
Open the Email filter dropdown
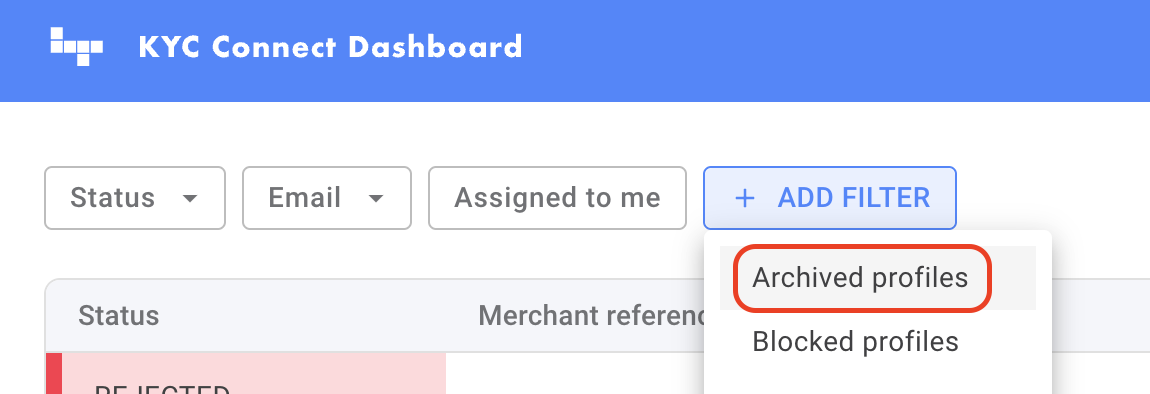pyautogui.click(x=327, y=198)
